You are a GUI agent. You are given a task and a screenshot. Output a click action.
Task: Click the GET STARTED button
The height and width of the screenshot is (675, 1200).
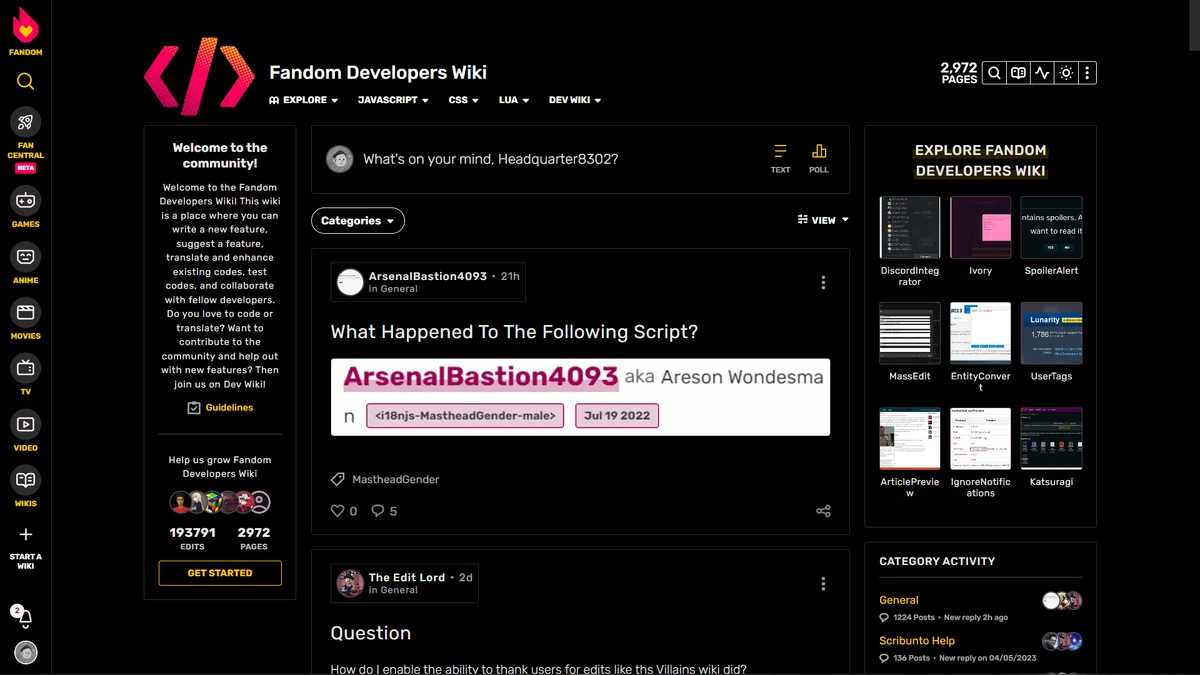(219, 573)
